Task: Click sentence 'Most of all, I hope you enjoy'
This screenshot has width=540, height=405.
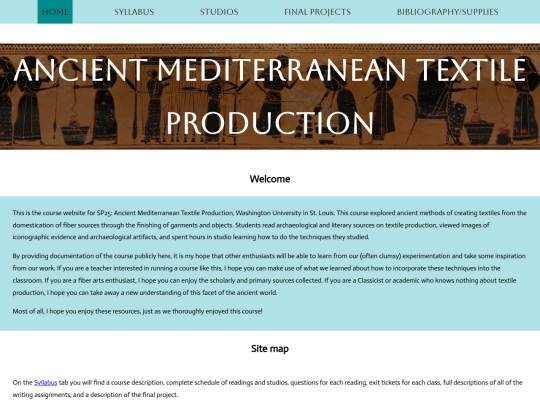Action: (x=137, y=311)
